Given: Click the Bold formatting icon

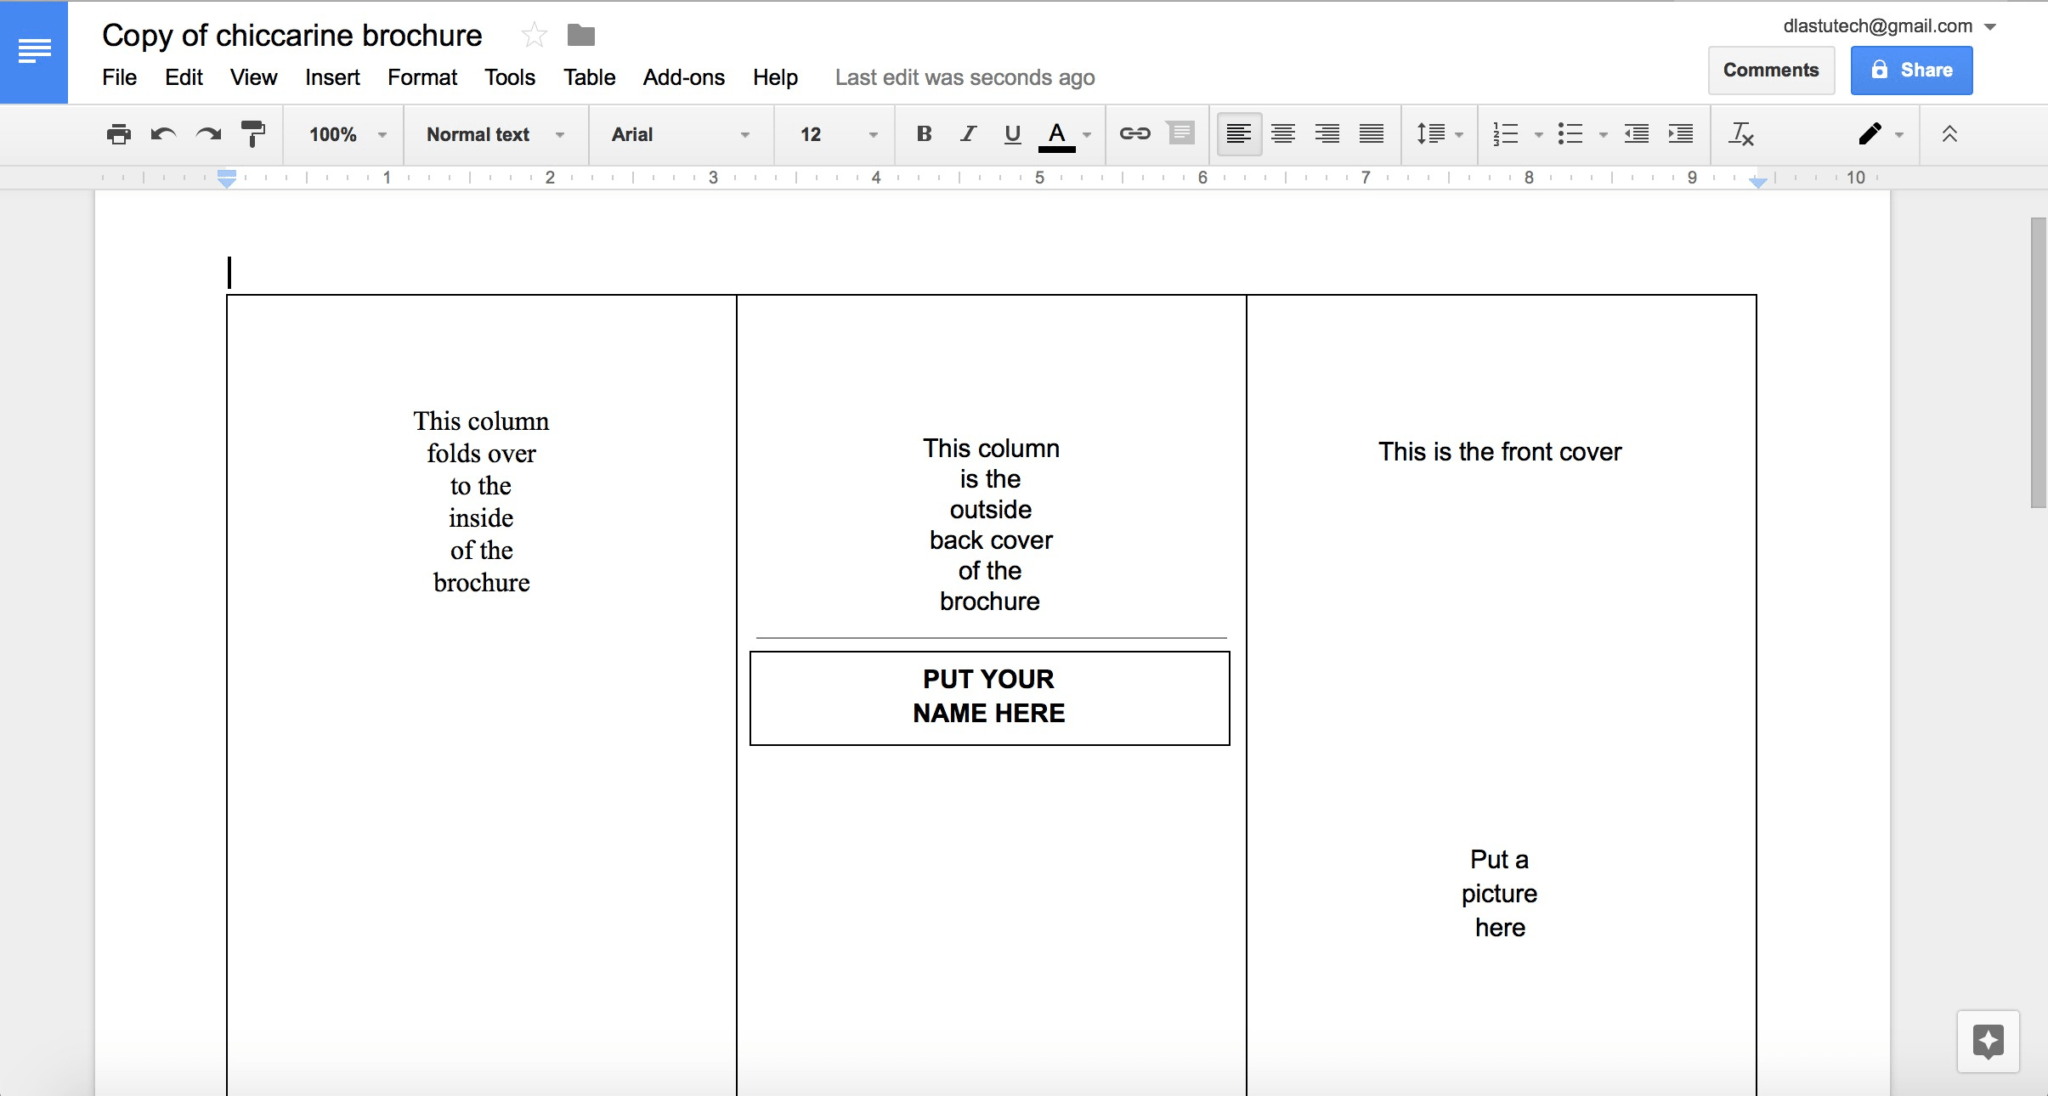Looking at the screenshot, I should (920, 133).
